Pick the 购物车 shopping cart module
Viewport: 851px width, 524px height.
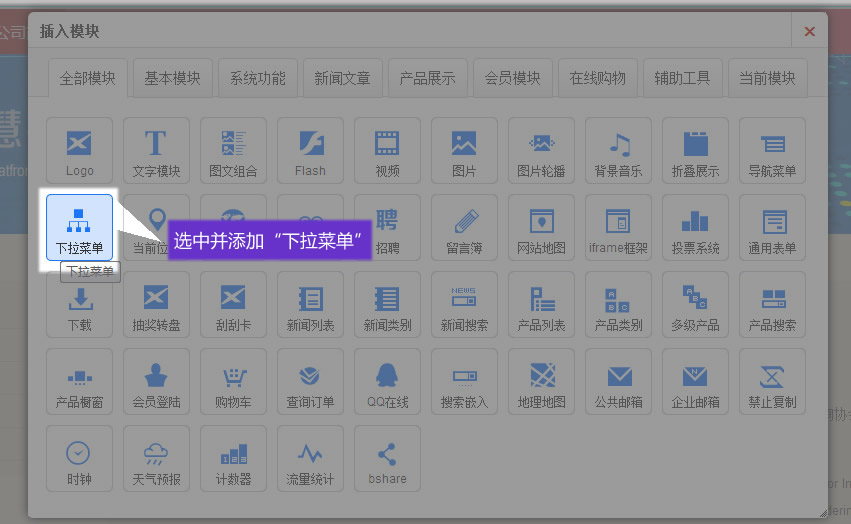coord(233,381)
